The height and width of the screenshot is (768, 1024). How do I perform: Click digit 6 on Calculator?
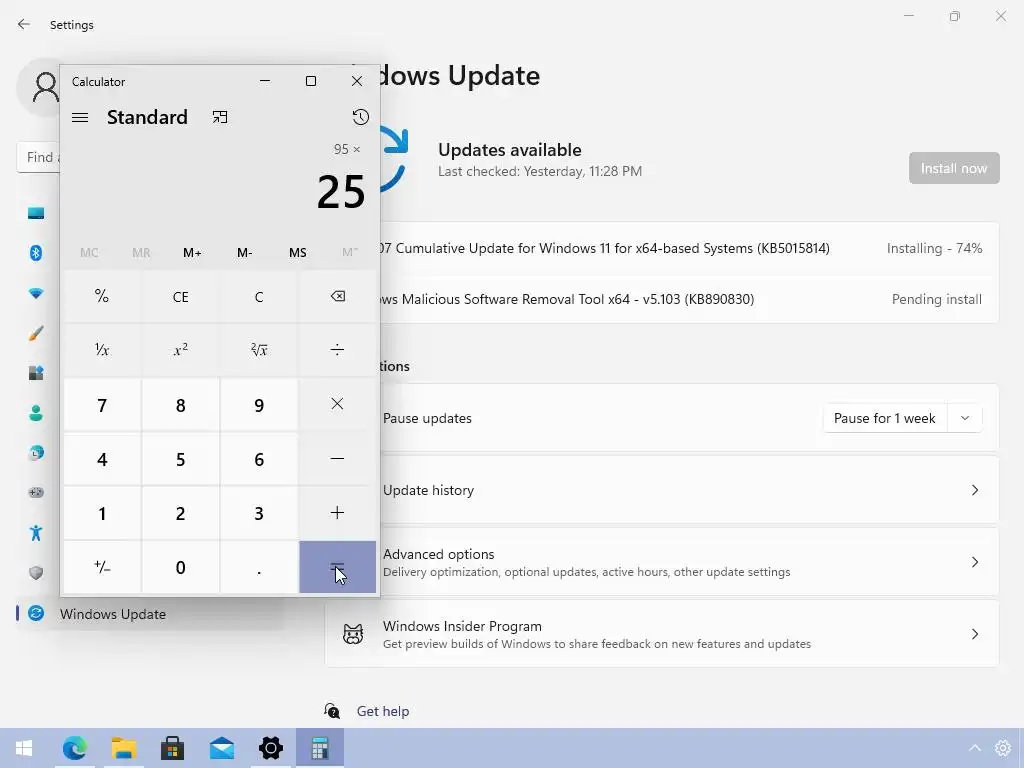[x=259, y=459]
